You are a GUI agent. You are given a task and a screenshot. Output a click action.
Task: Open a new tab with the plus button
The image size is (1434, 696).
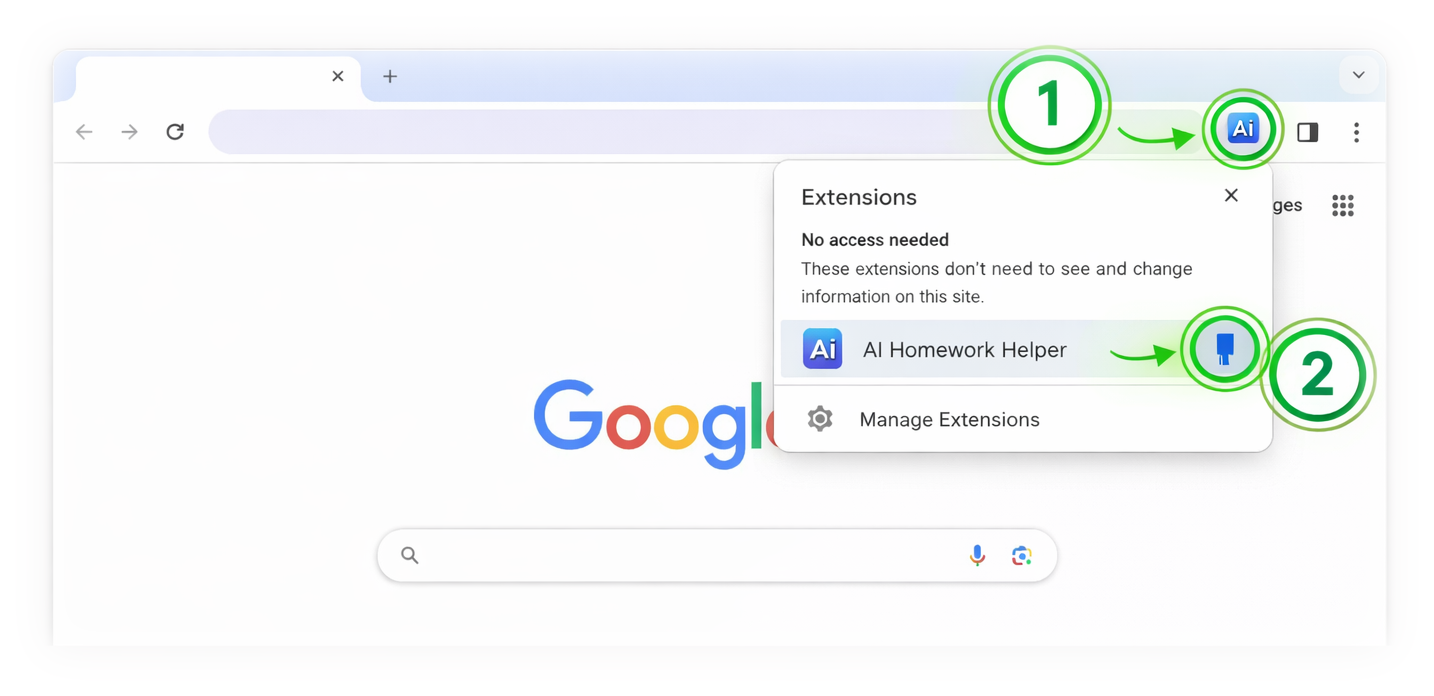(x=389, y=75)
